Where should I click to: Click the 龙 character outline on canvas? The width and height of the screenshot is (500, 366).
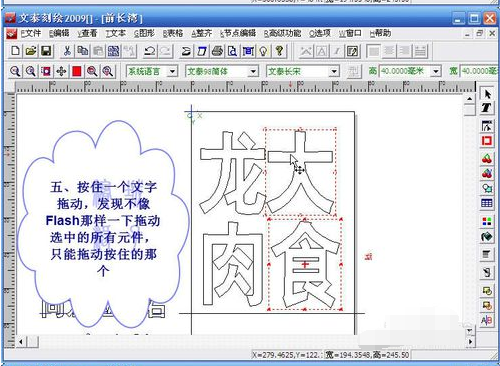(232, 172)
